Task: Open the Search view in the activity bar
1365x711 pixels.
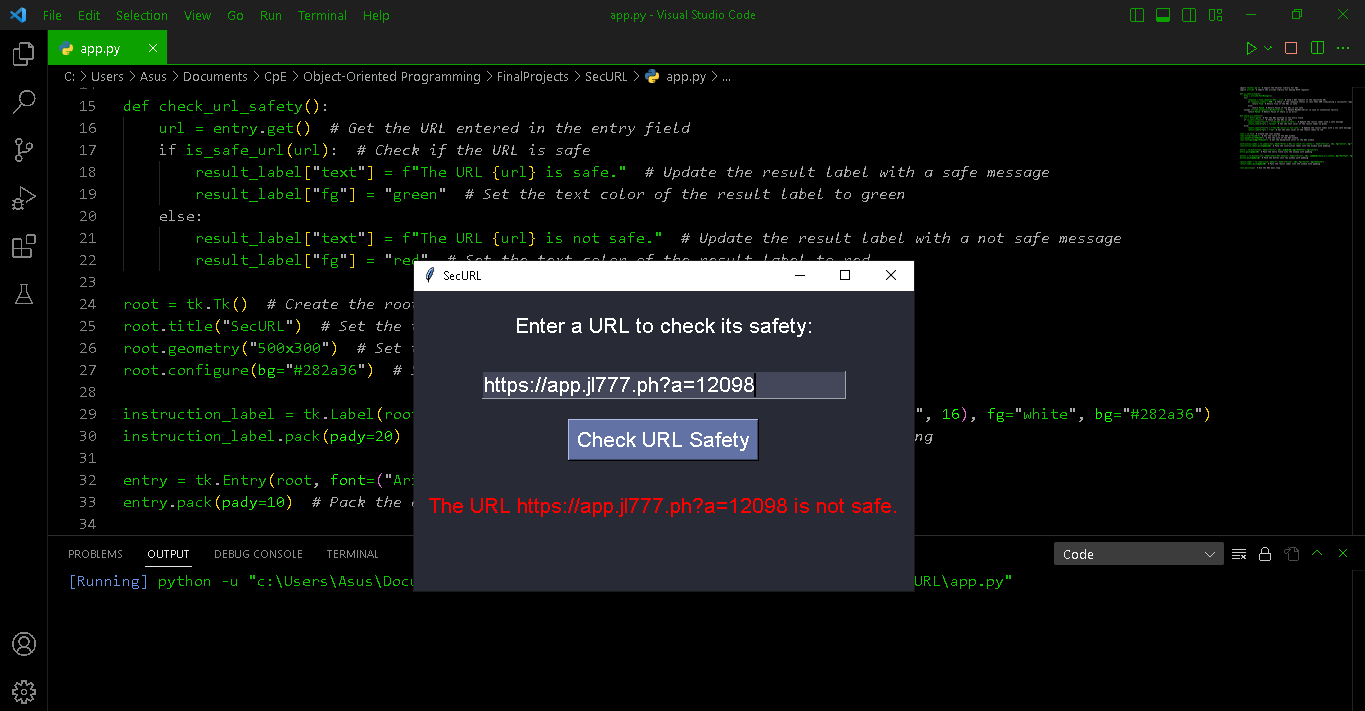Action: pos(24,100)
